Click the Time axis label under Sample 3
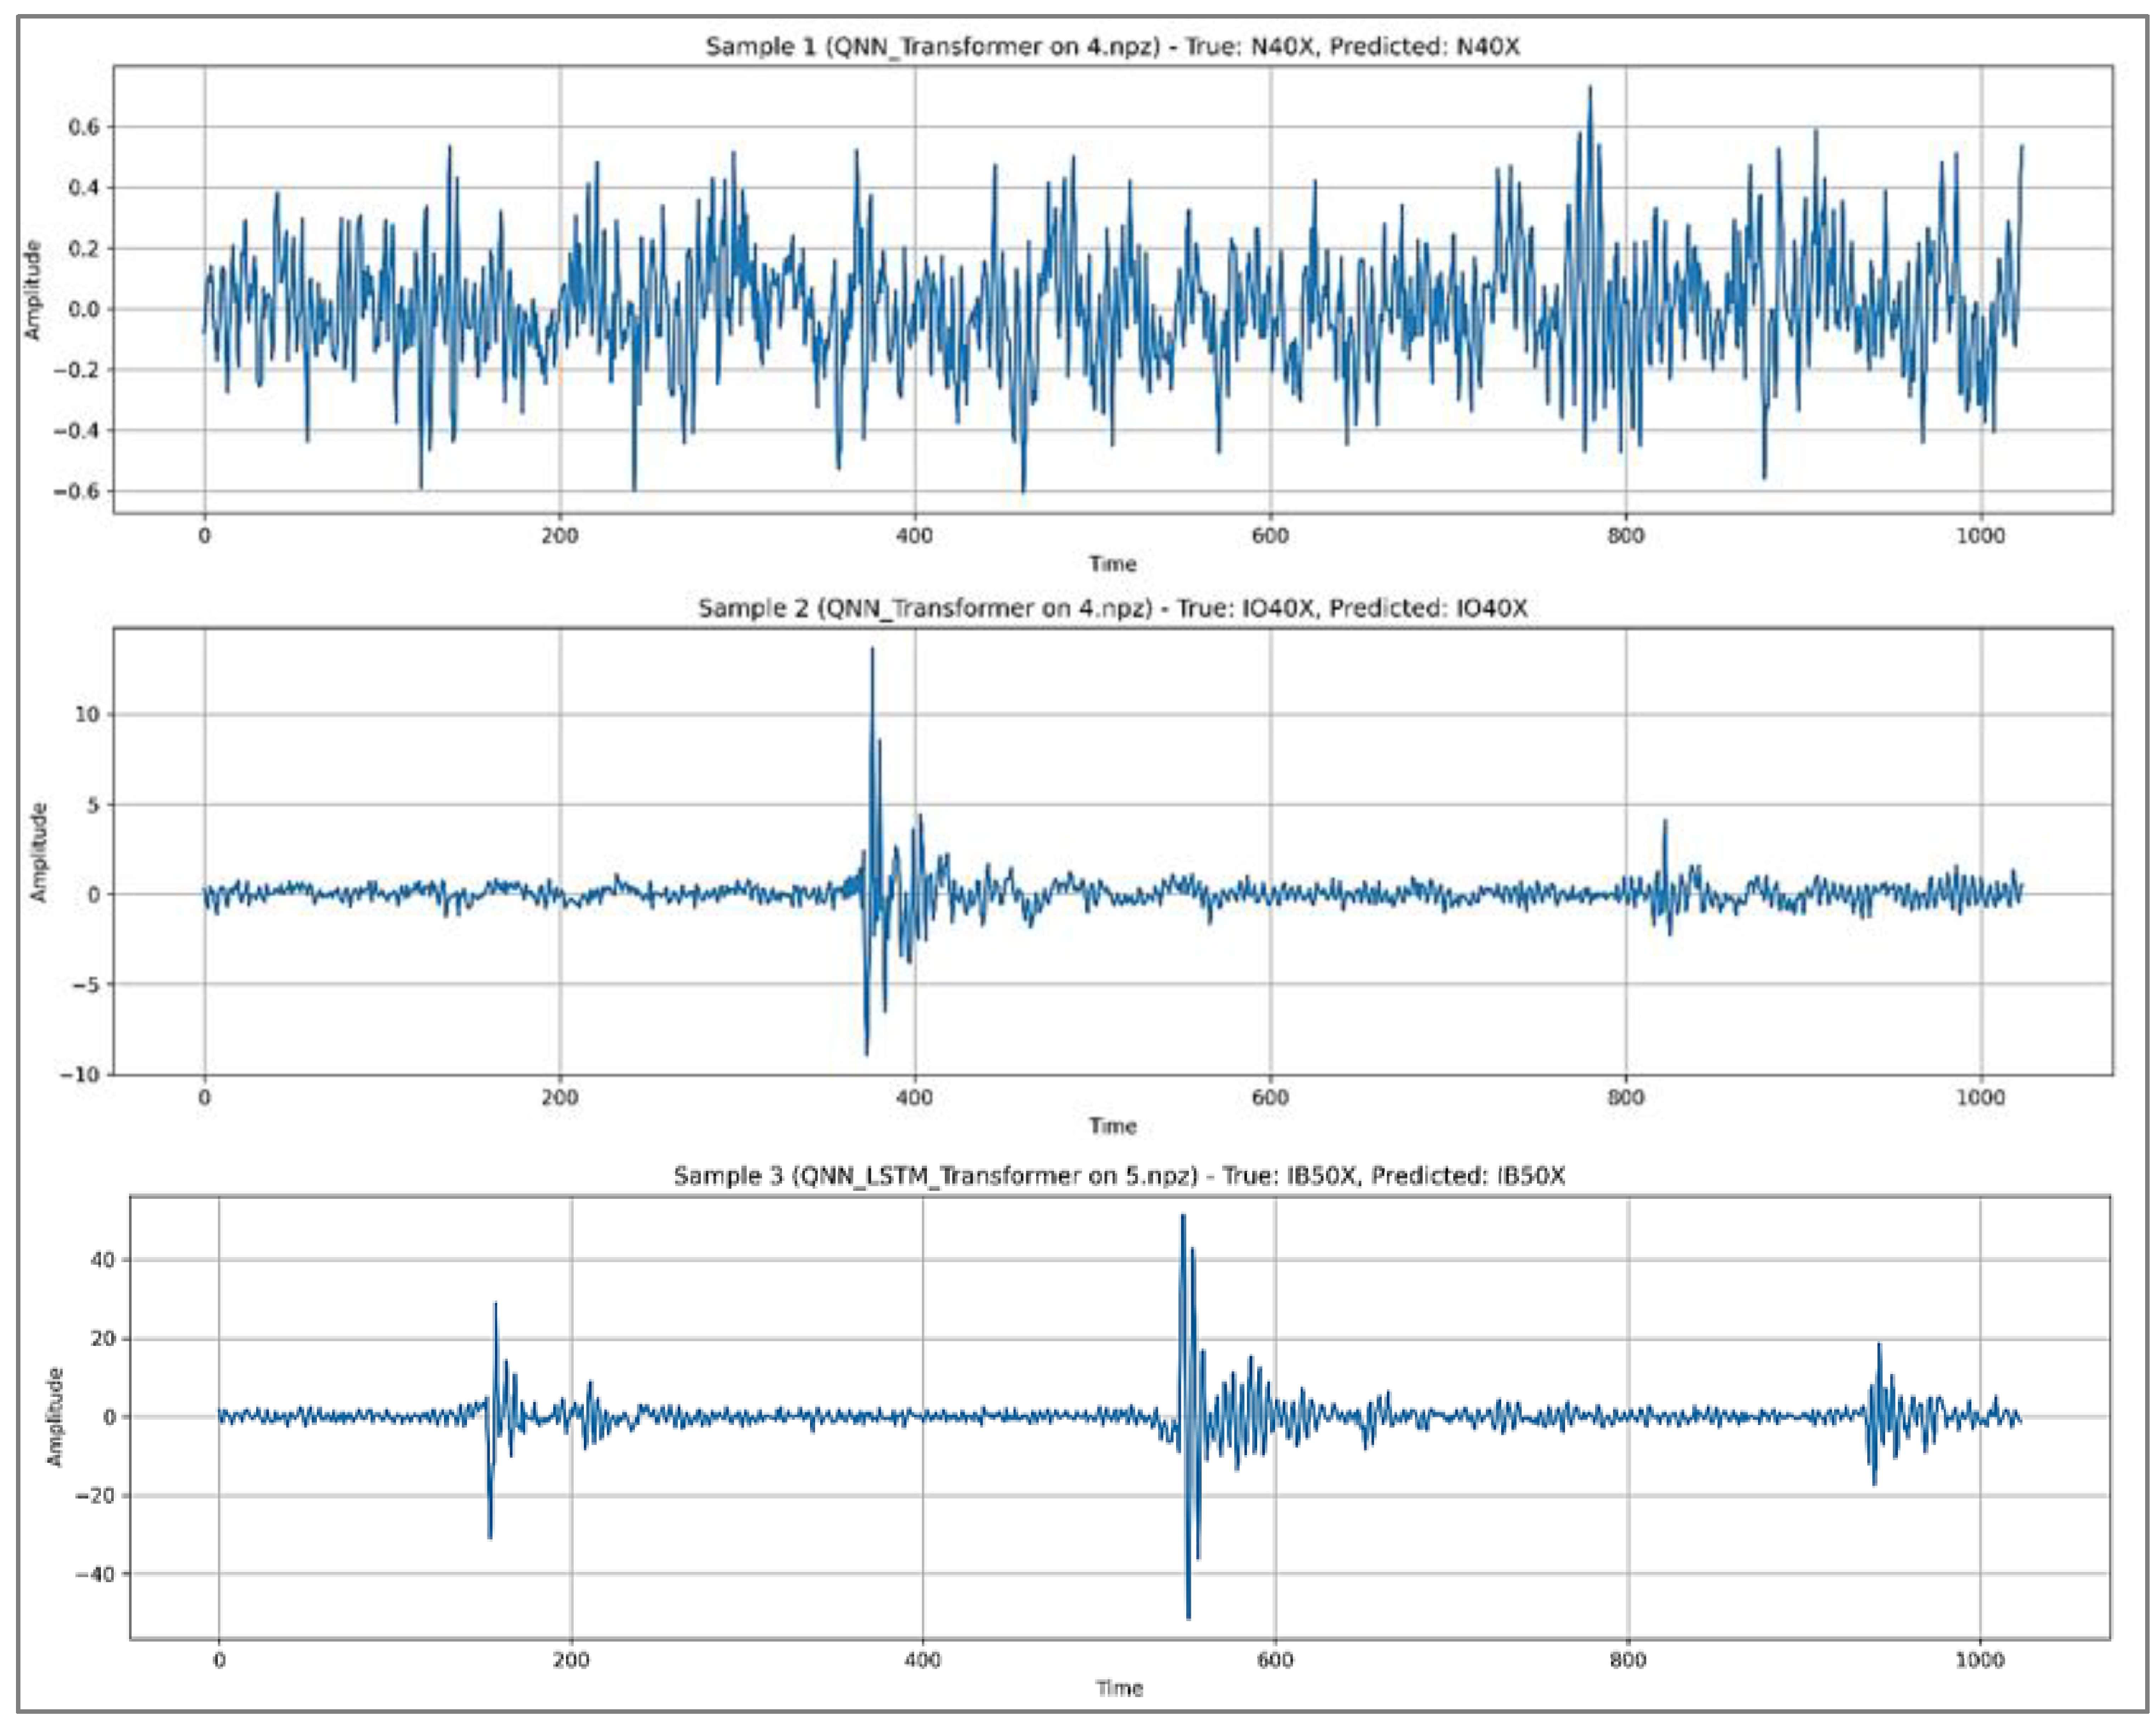The image size is (2156, 1724). pos(1119,1689)
